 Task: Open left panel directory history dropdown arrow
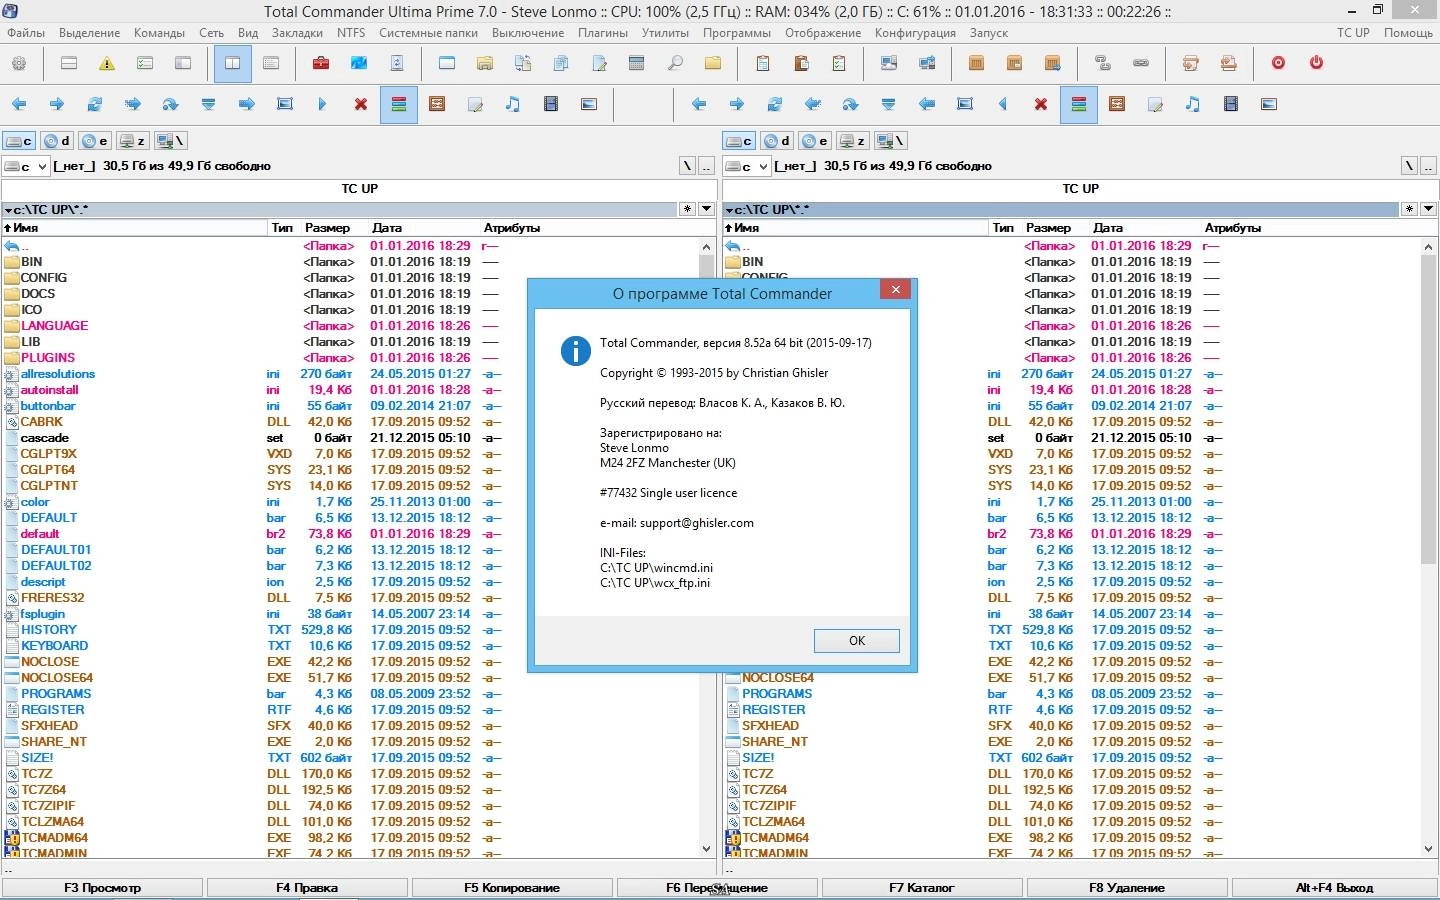(707, 209)
